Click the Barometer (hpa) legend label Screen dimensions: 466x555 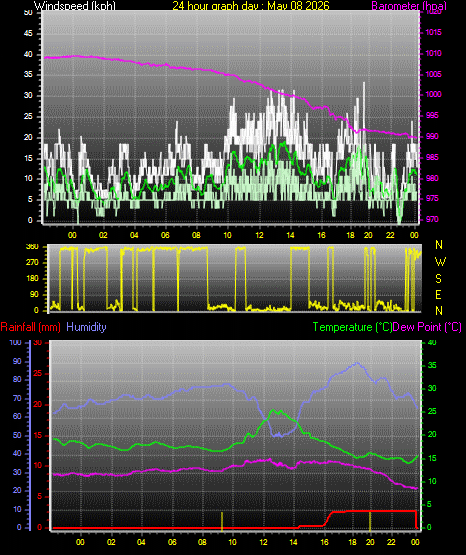409,5
